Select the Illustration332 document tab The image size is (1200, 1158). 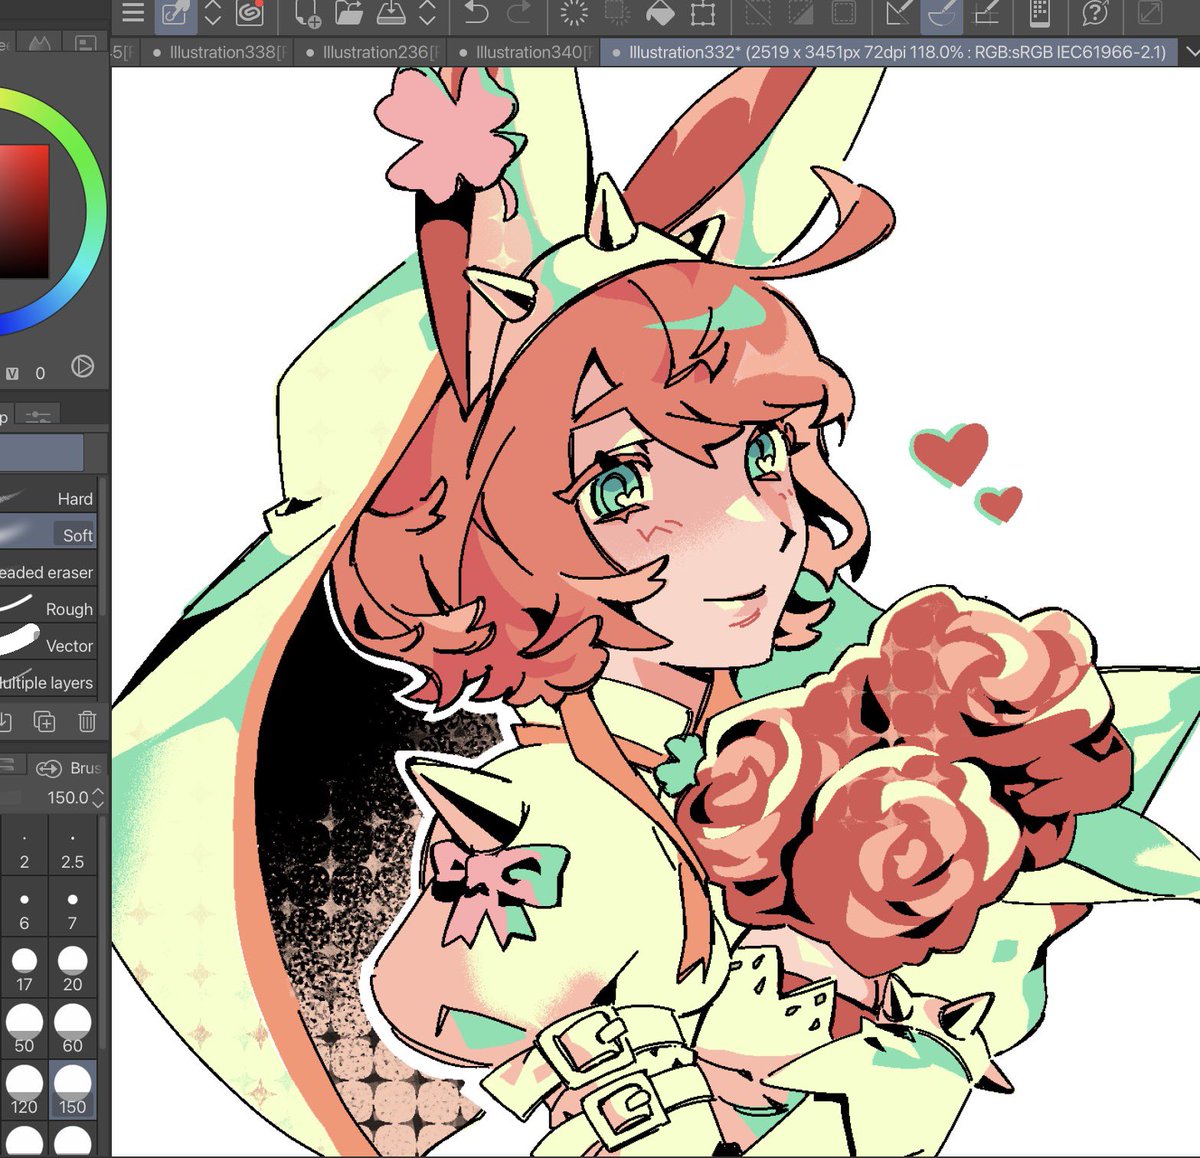pyautogui.click(x=888, y=52)
